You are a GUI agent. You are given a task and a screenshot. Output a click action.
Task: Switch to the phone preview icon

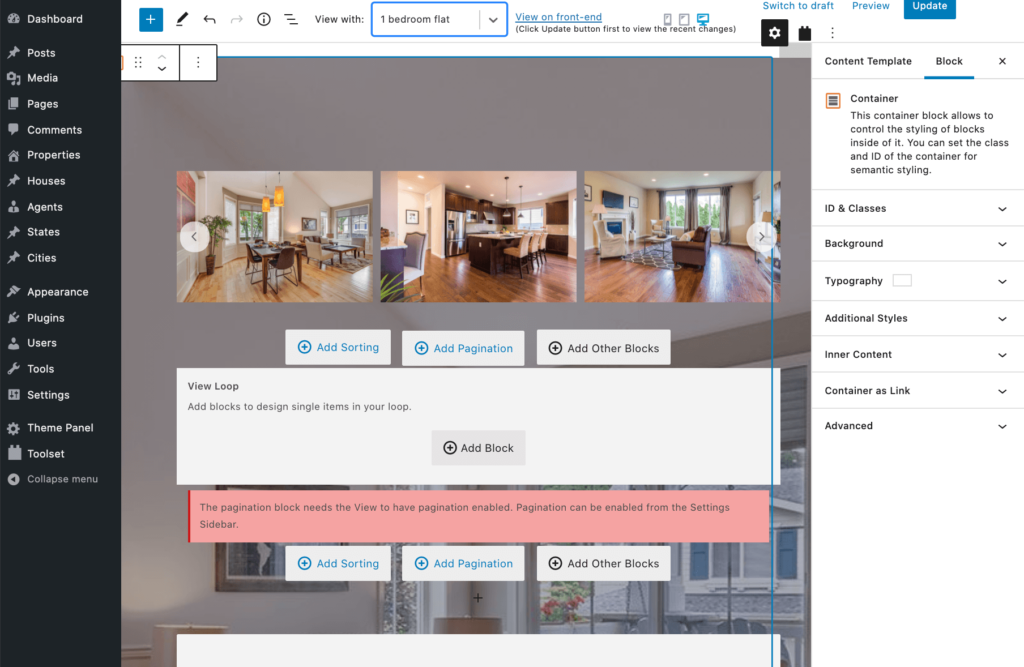click(x=667, y=20)
